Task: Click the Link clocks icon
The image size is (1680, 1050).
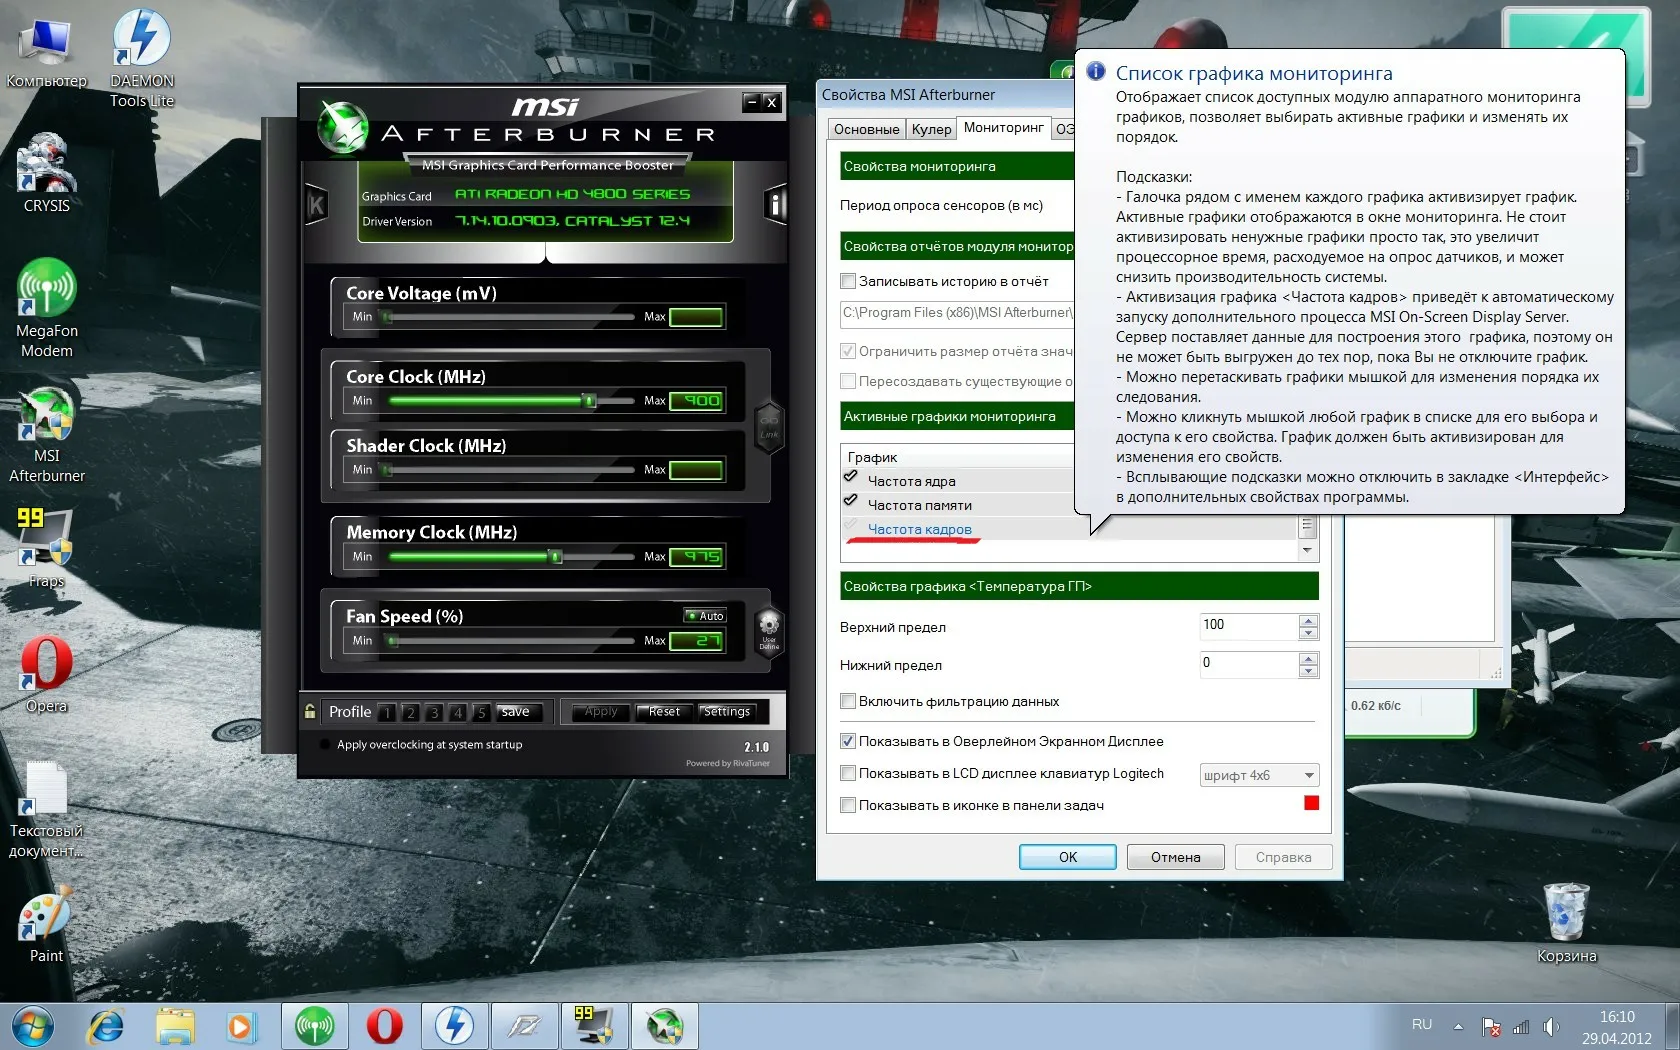Action: click(769, 426)
